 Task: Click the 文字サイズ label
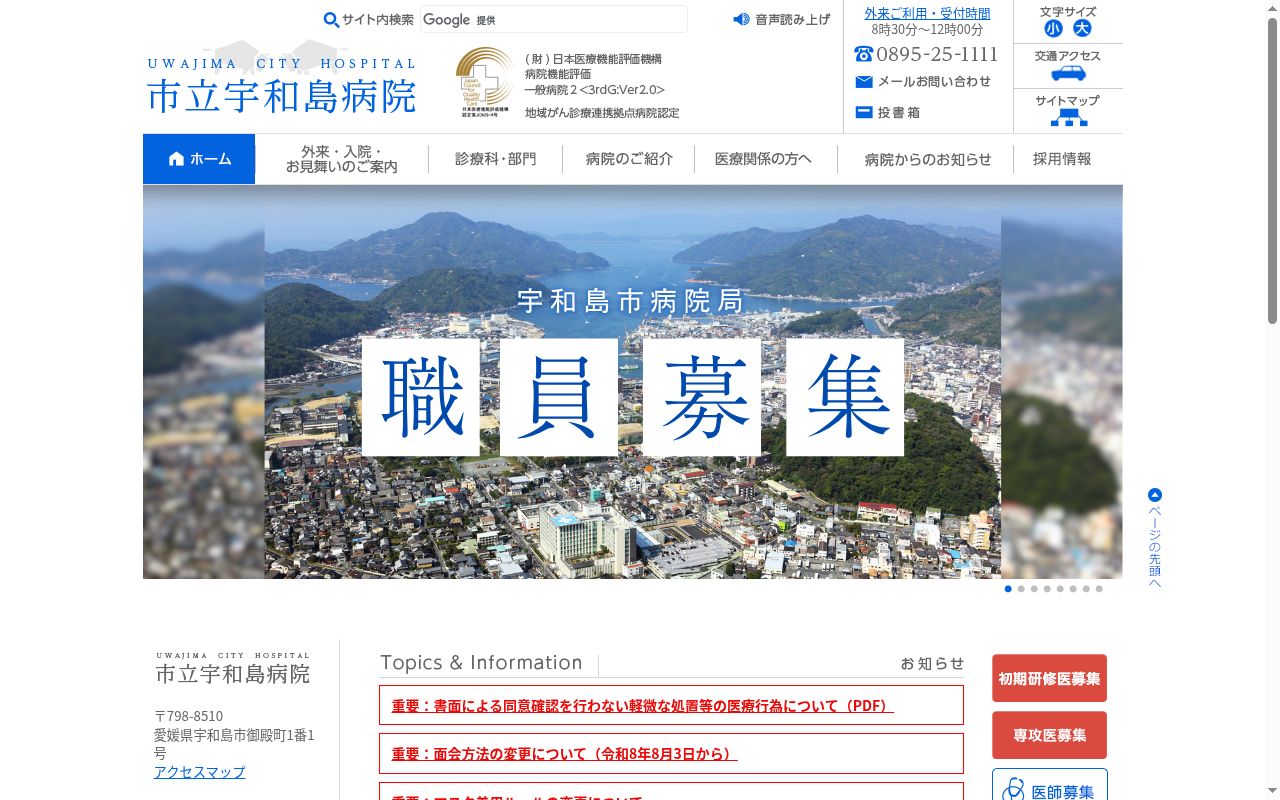1068,12
